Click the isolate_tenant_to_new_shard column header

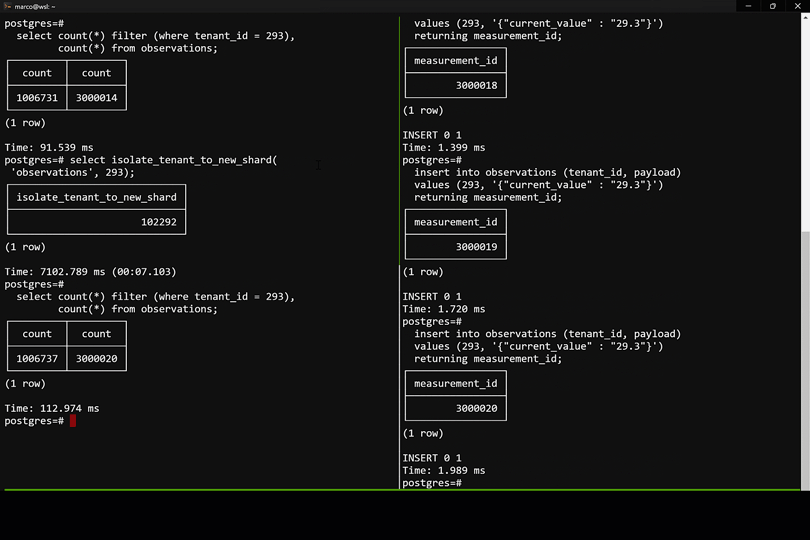(x=97, y=197)
